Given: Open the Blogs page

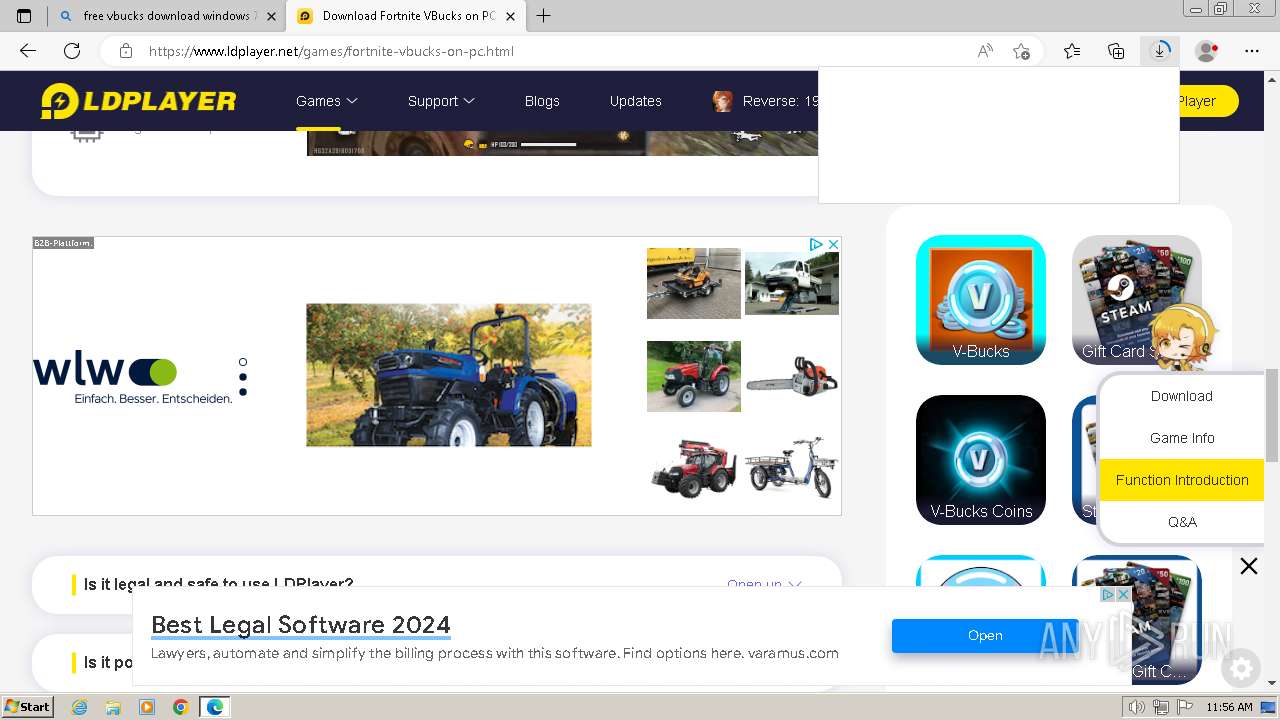Looking at the screenshot, I should click(x=542, y=101).
